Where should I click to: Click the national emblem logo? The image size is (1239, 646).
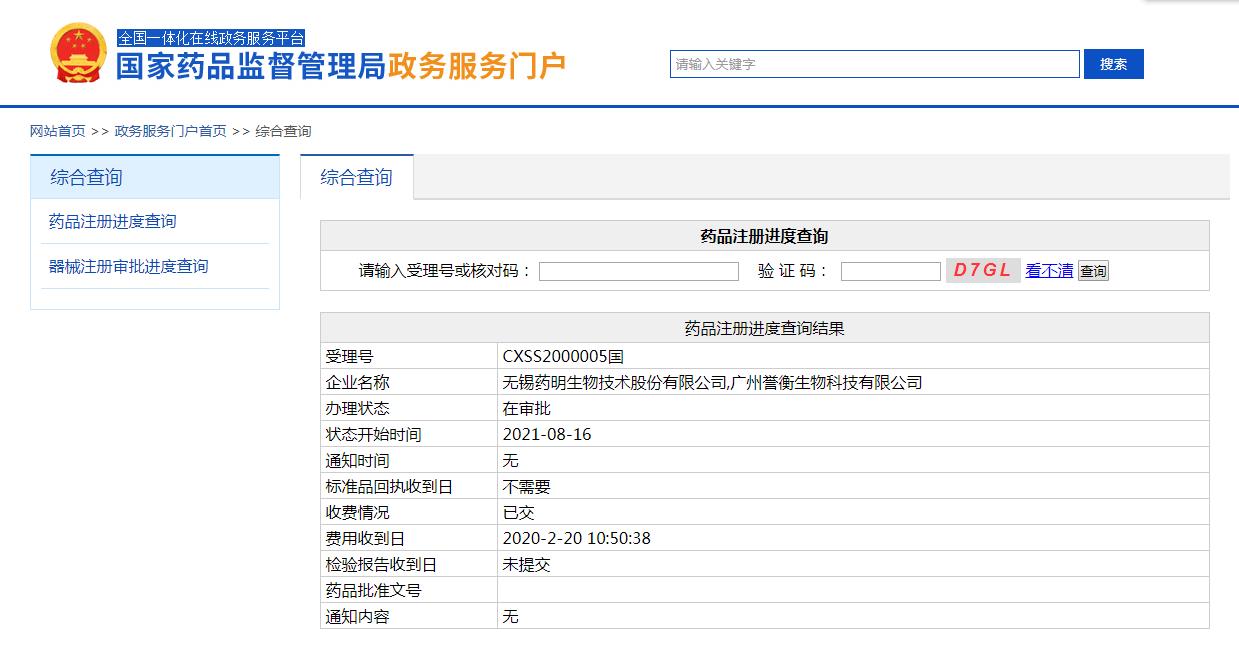78,54
